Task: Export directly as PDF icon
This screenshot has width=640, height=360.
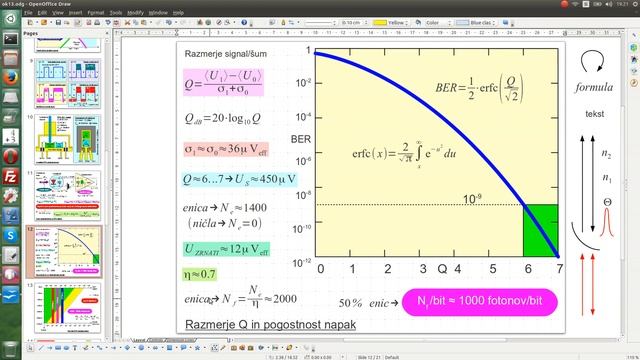Action: (x=89, y=22)
